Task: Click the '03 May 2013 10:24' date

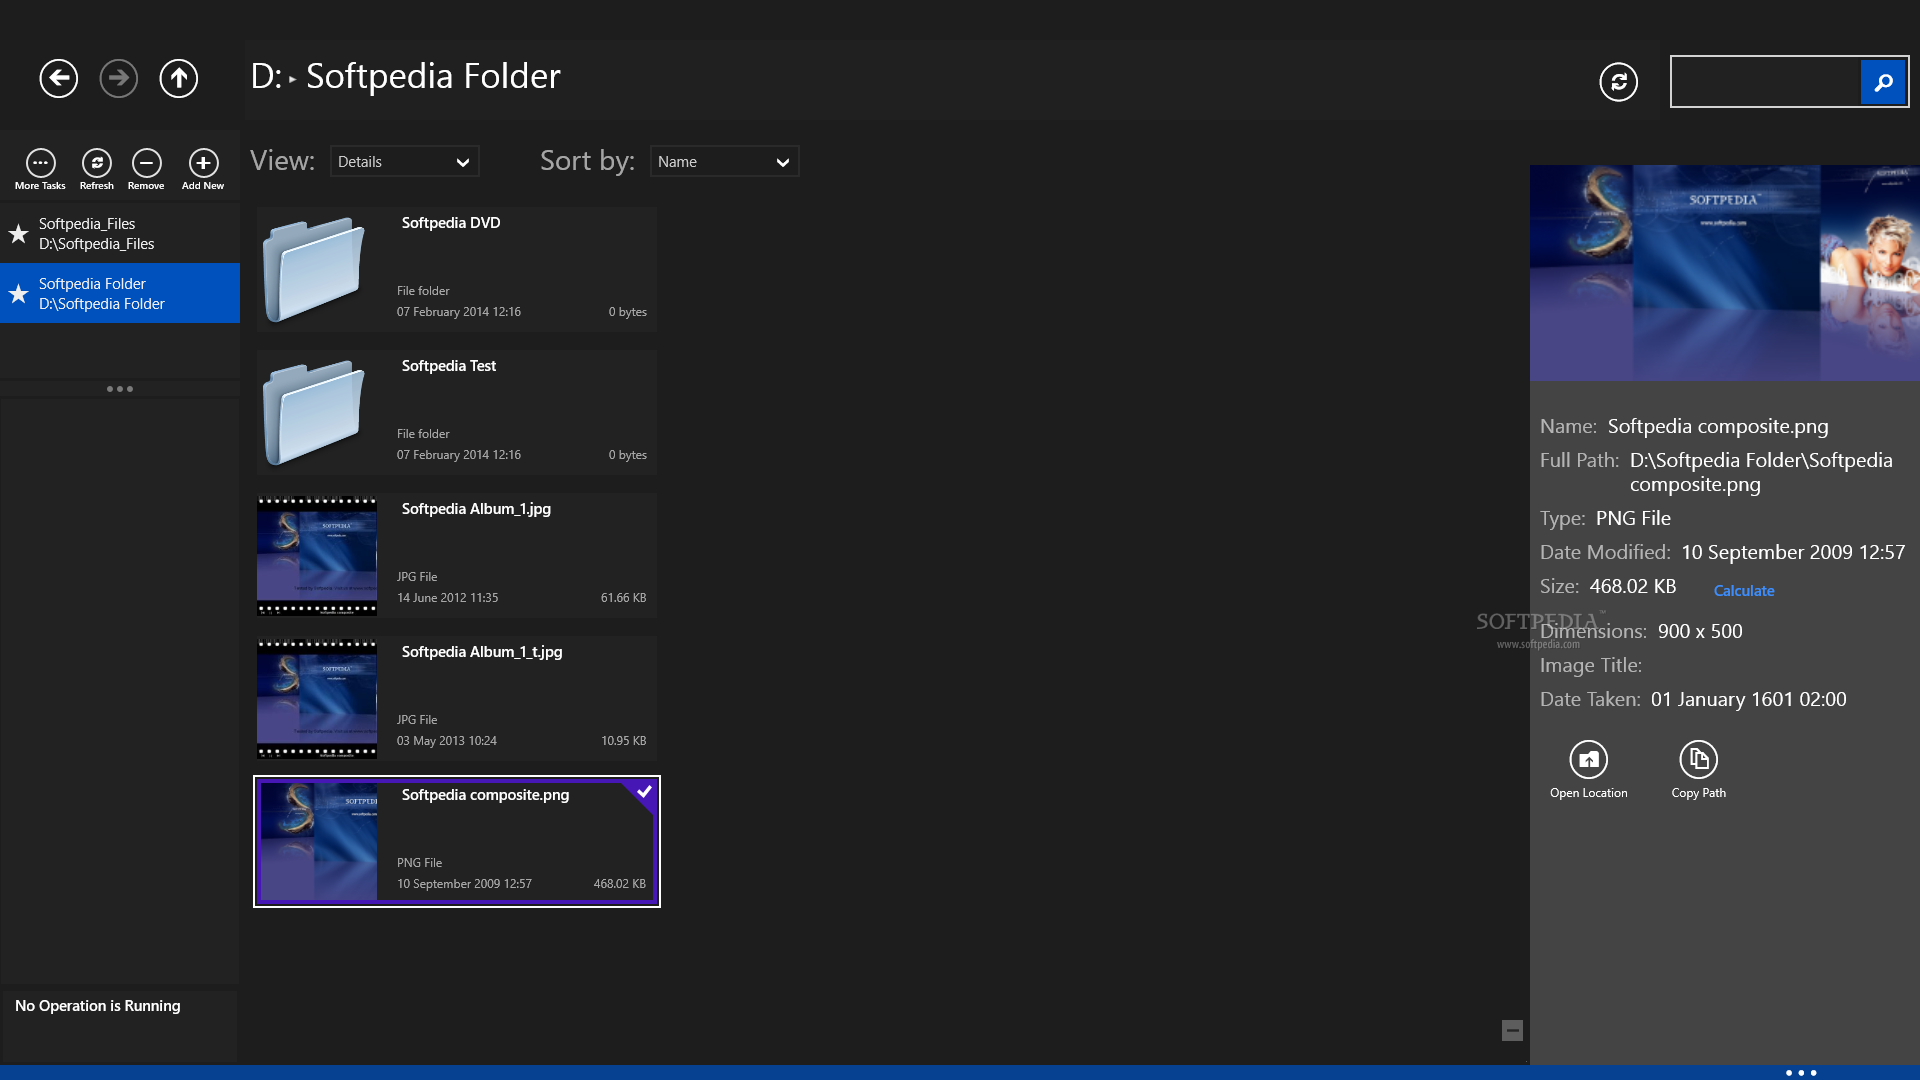Action: (x=446, y=741)
